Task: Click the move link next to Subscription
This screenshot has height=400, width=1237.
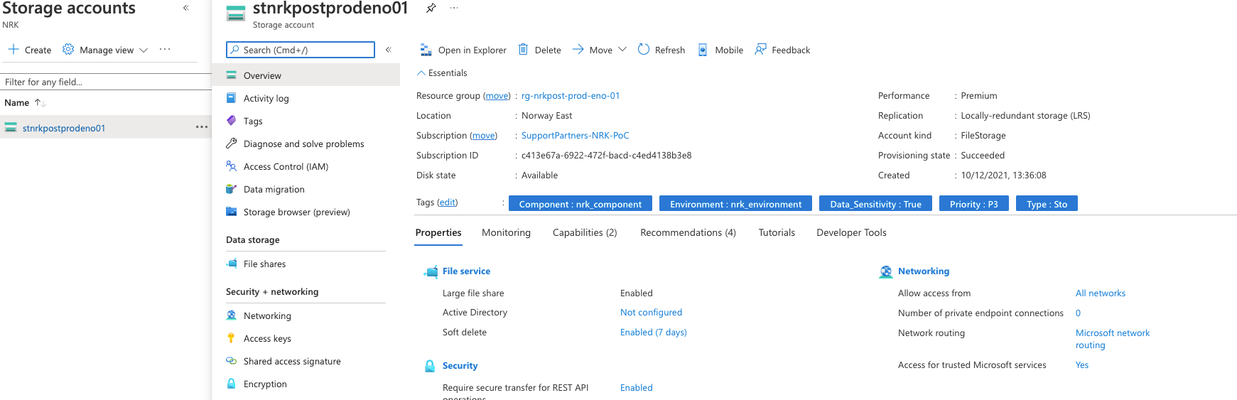Action: coord(484,135)
